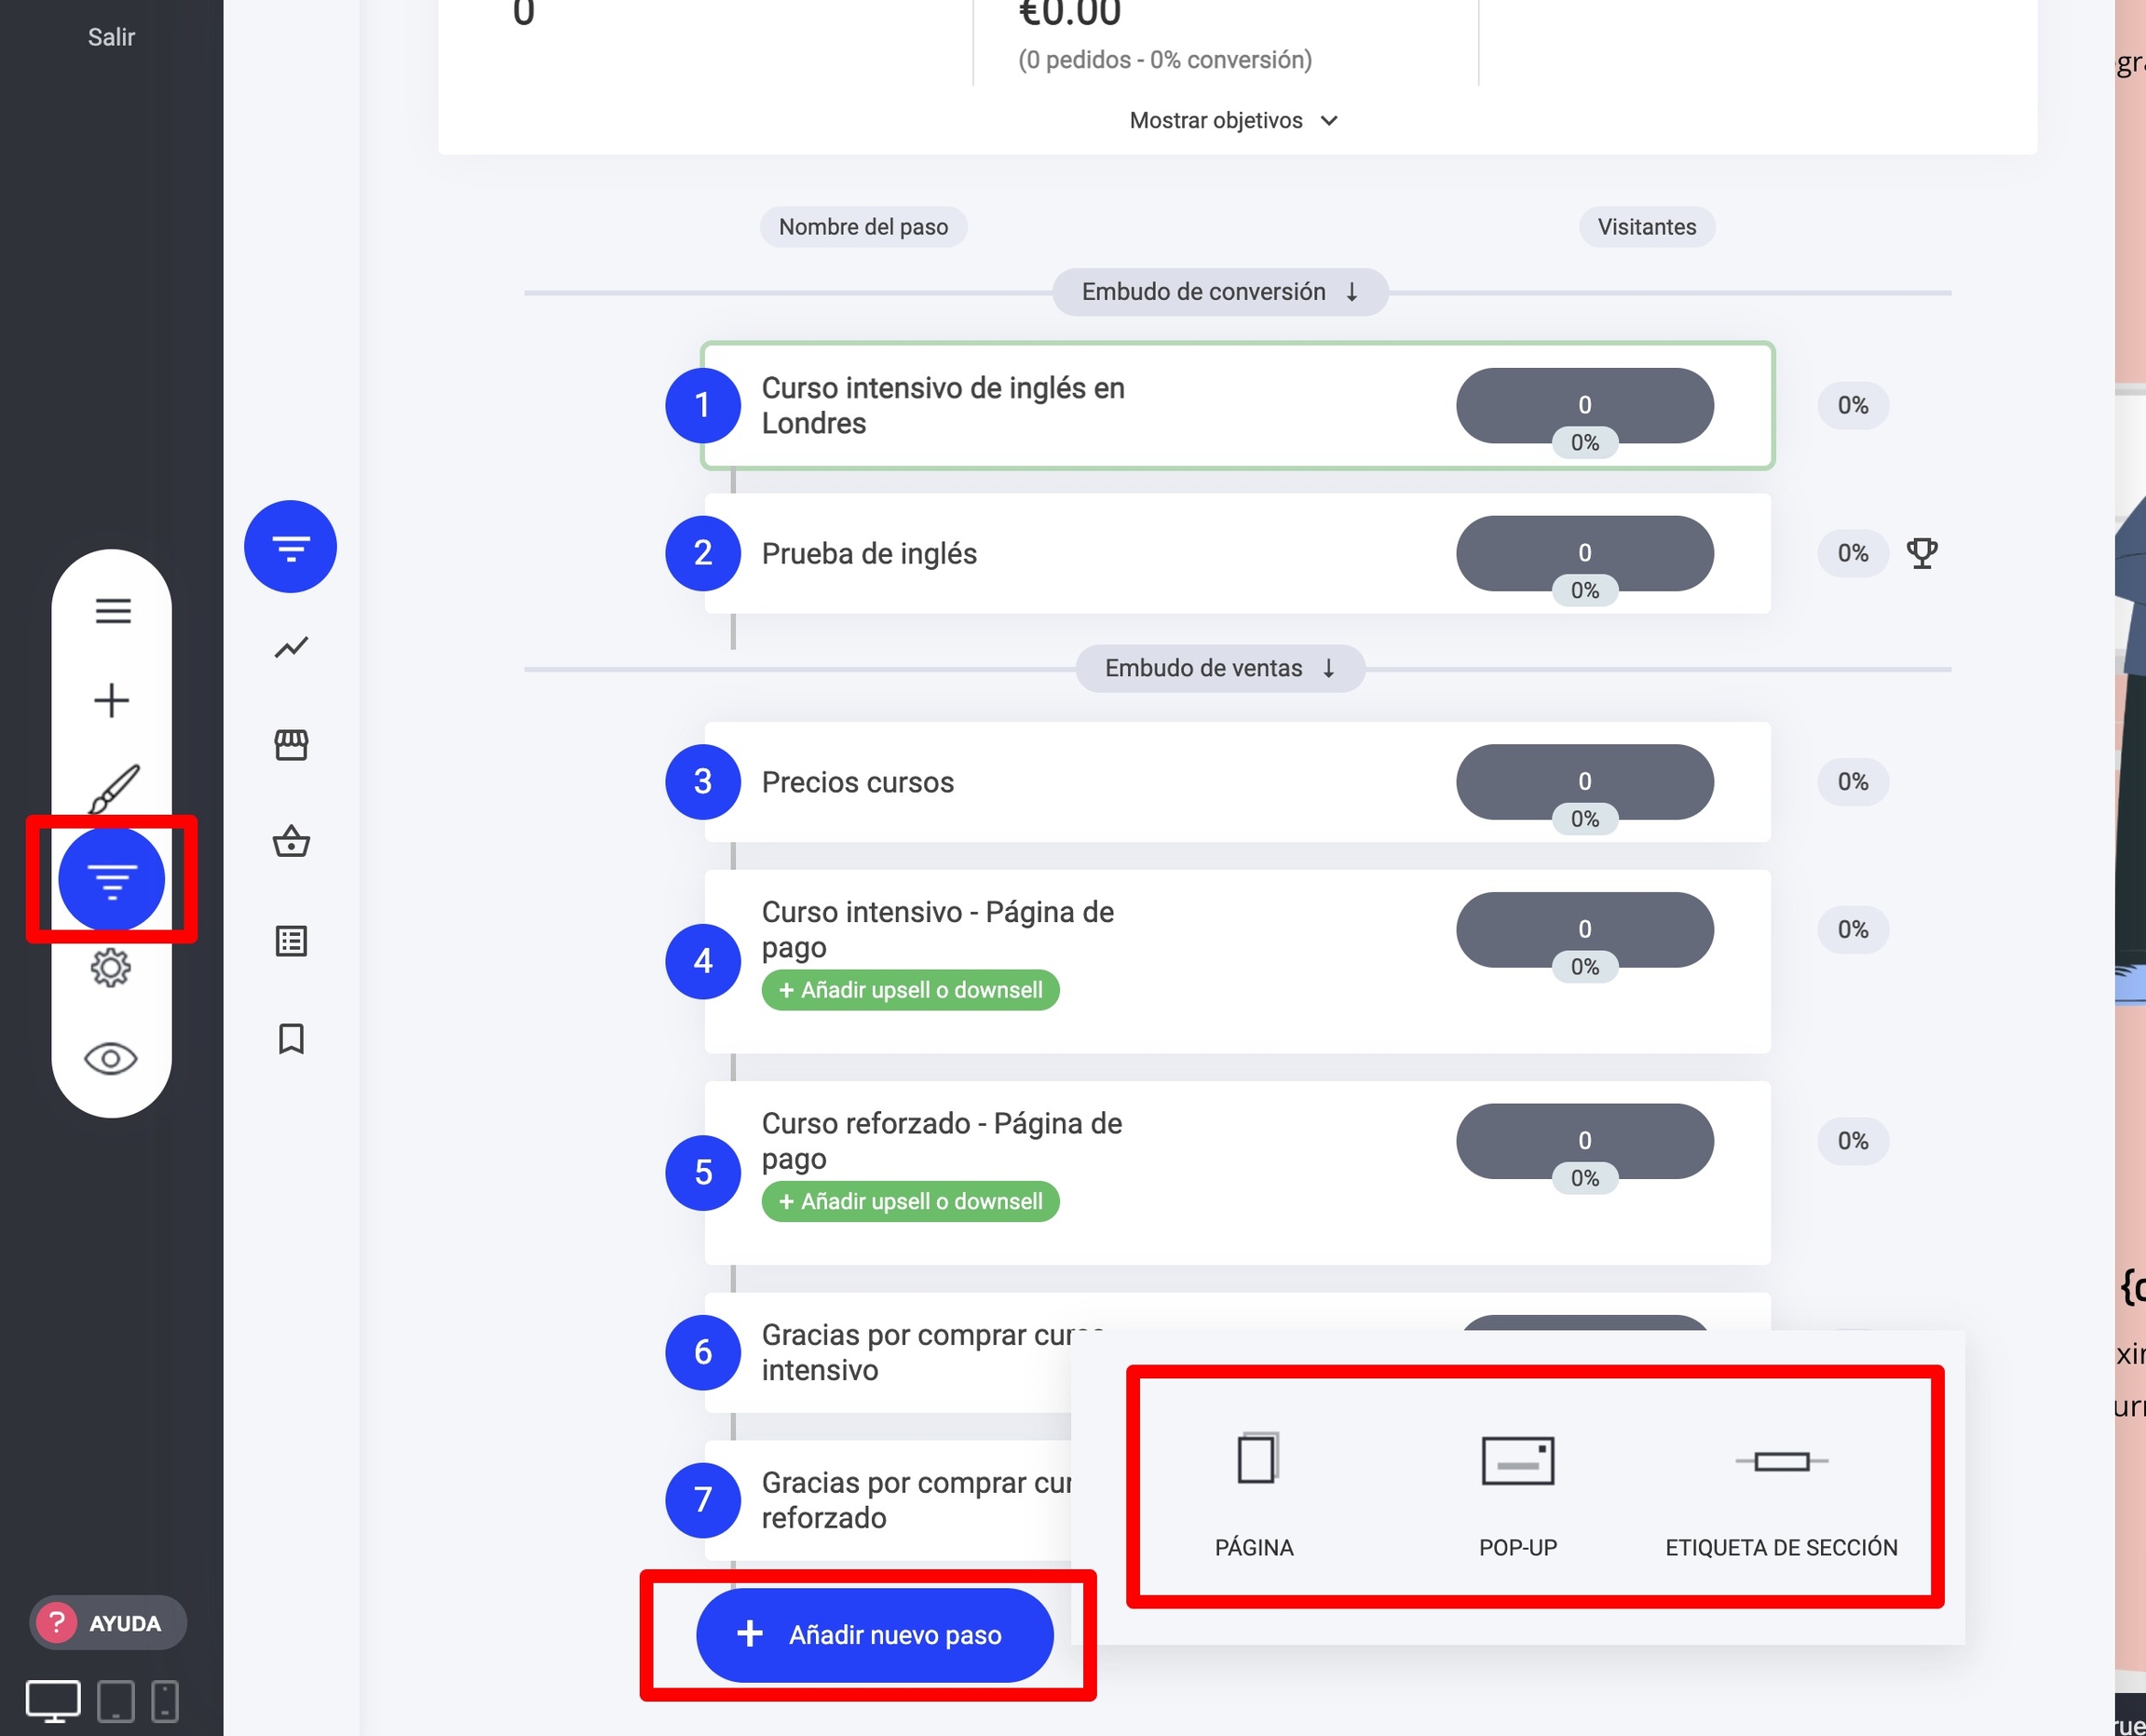This screenshot has height=1736, width=2146.
Task: Click the Añadir nuevo paso button
Action: click(874, 1635)
